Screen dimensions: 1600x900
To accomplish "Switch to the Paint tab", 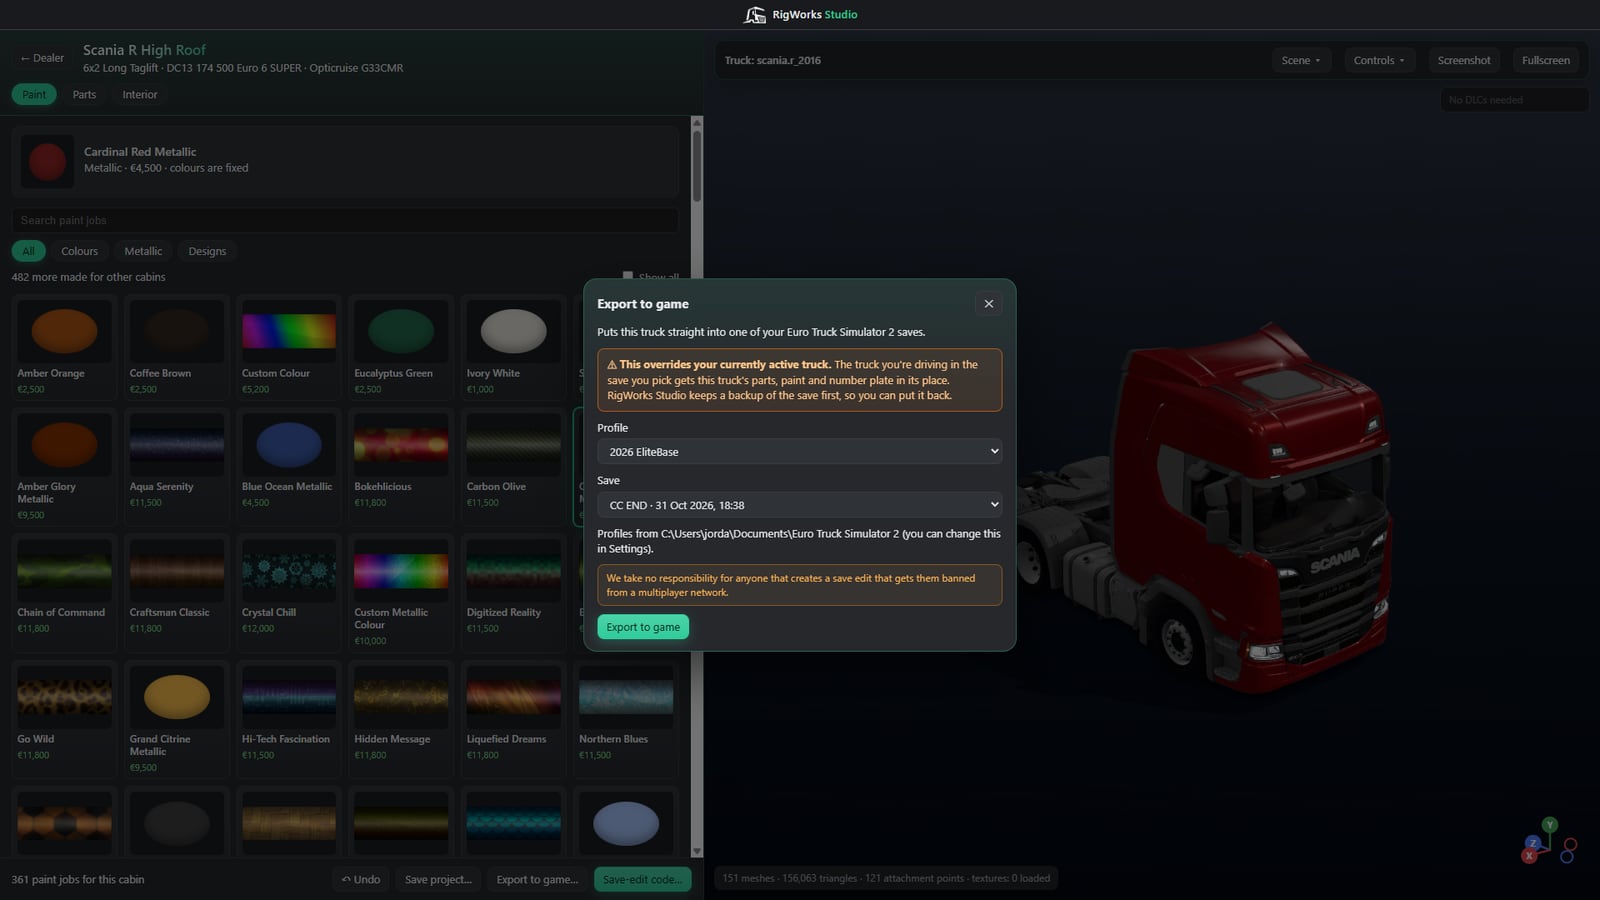I will point(34,95).
